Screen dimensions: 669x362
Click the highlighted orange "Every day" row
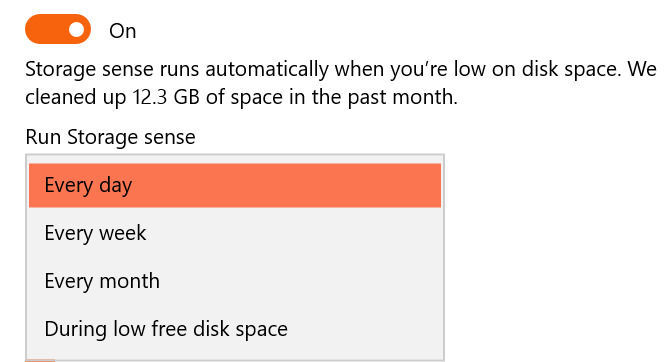pos(235,185)
